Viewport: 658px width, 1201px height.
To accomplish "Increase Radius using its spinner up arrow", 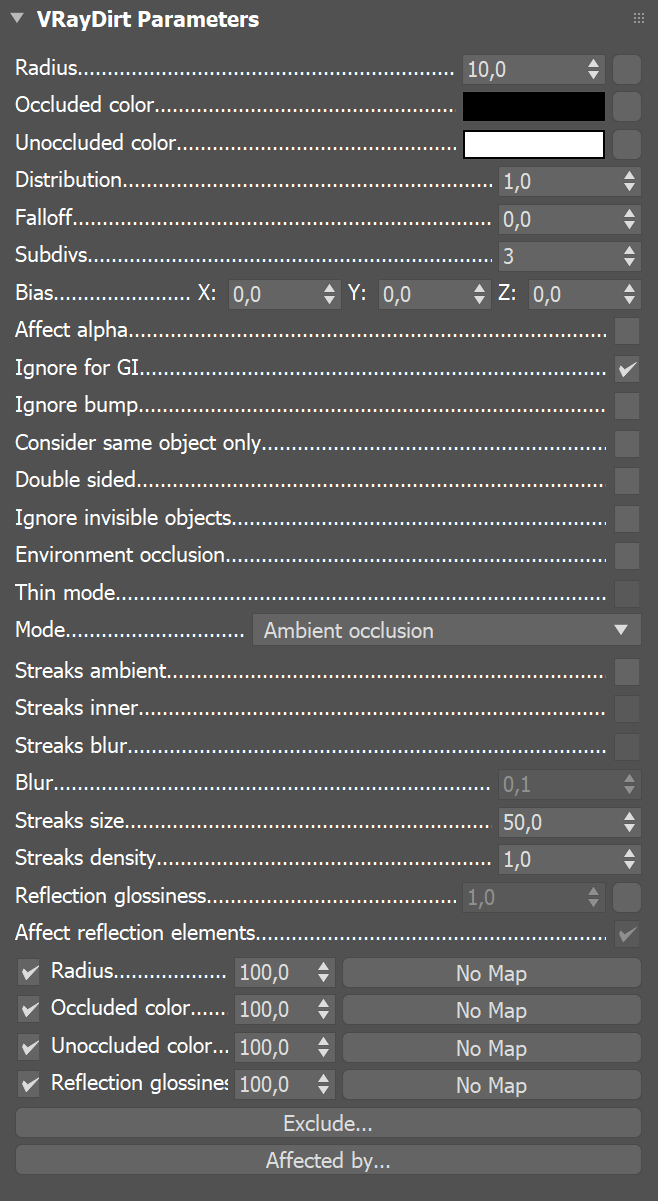I will 593,63.
